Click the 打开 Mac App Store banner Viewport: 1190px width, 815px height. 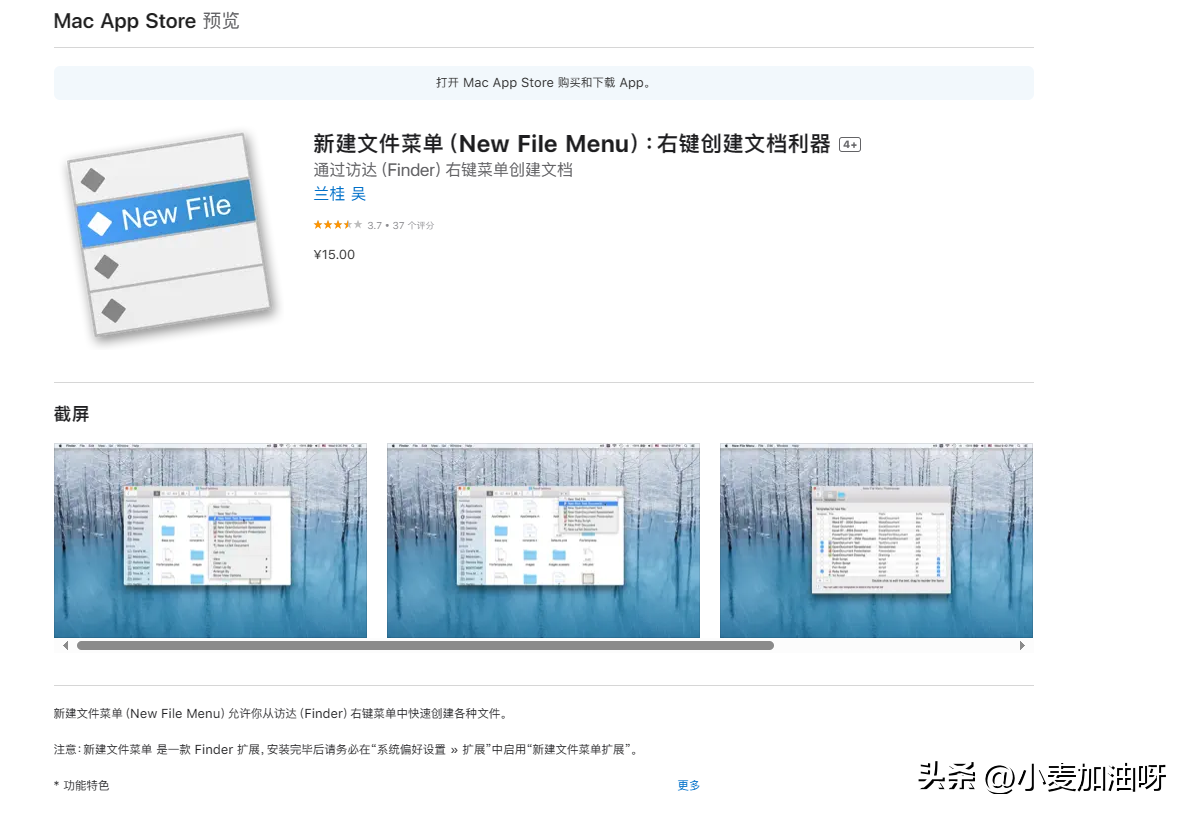[543, 83]
